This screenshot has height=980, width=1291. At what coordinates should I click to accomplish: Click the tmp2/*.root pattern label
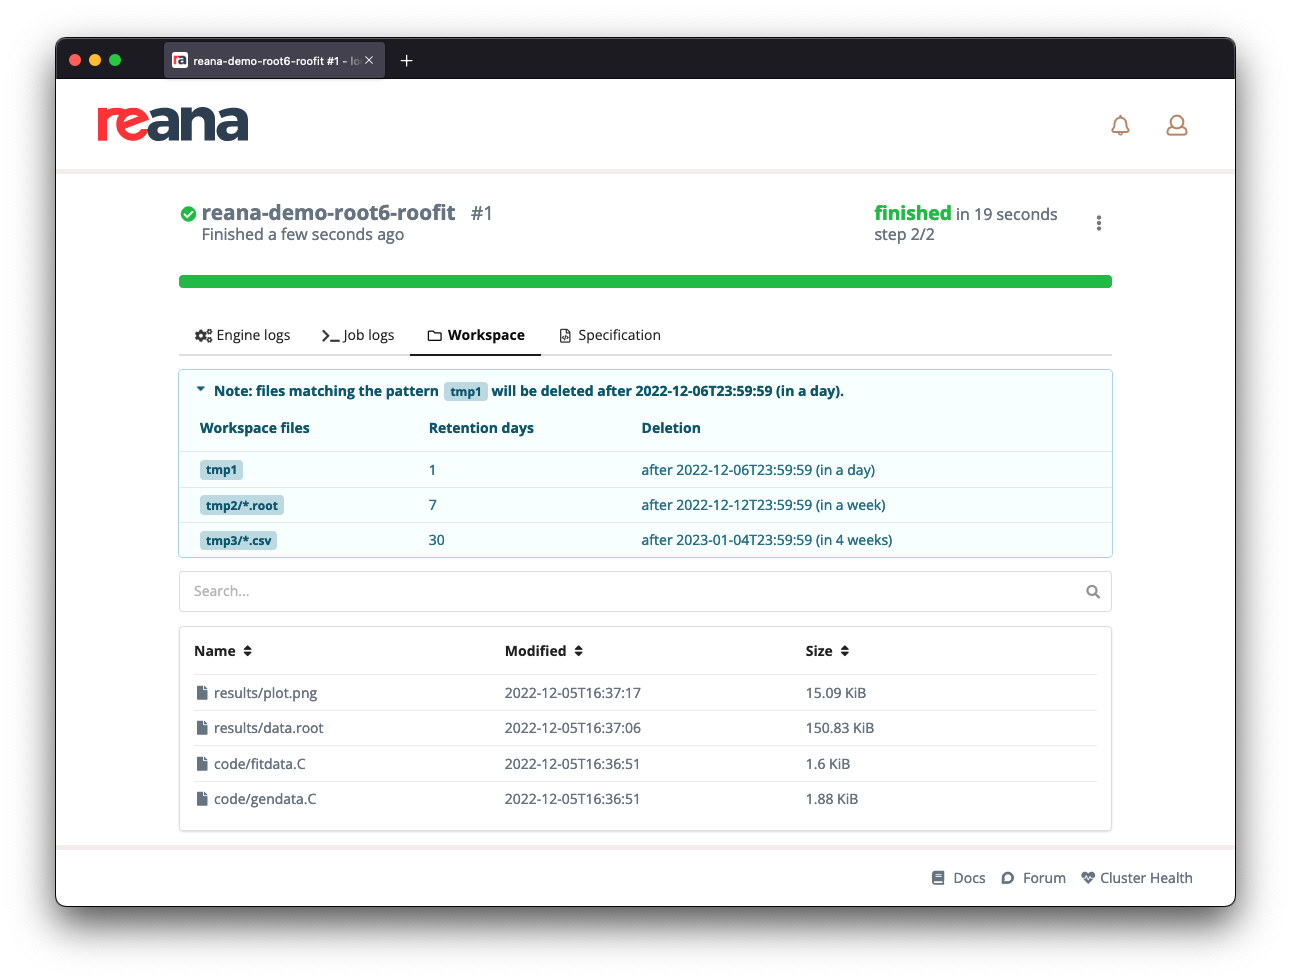pyautogui.click(x=243, y=505)
